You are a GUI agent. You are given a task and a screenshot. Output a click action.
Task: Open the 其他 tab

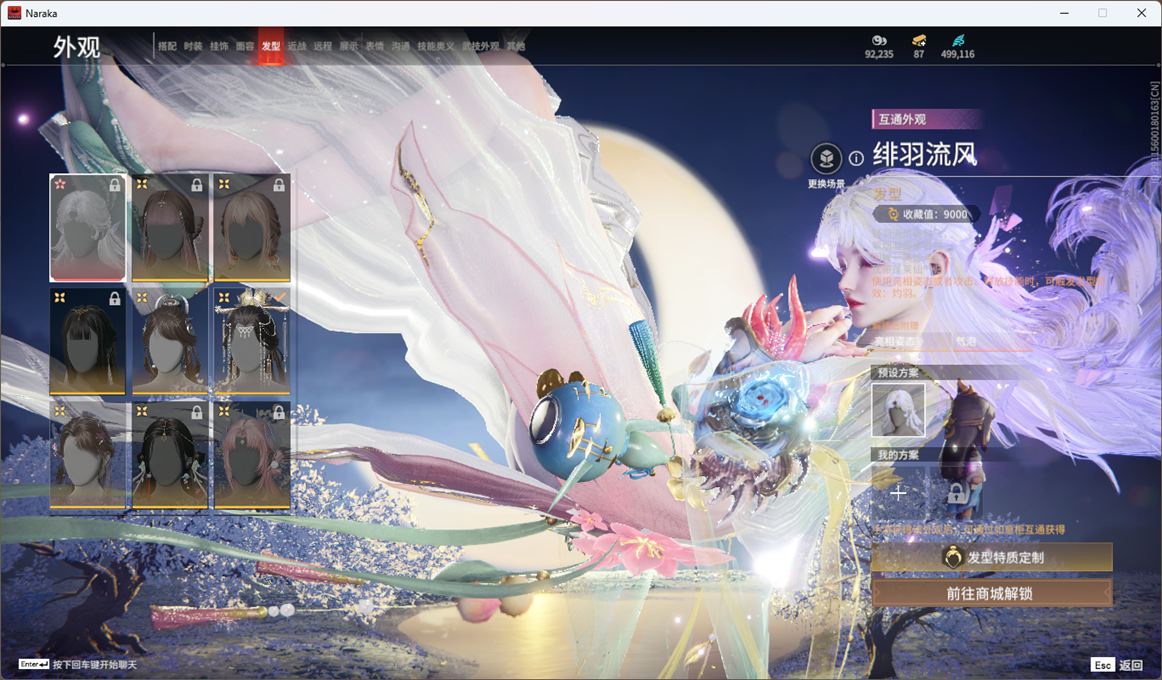tap(516, 46)
